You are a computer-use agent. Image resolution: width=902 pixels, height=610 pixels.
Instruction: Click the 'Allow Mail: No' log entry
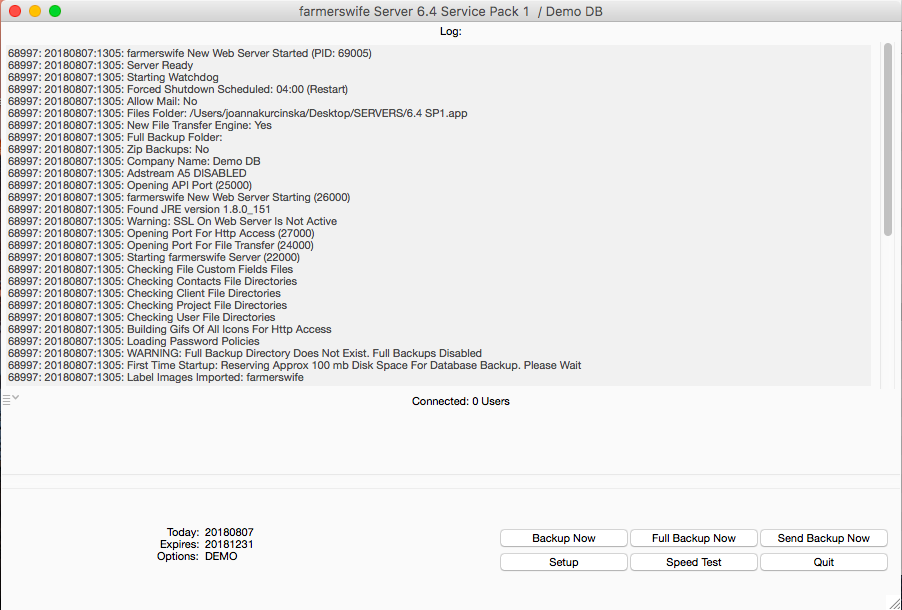102,101
